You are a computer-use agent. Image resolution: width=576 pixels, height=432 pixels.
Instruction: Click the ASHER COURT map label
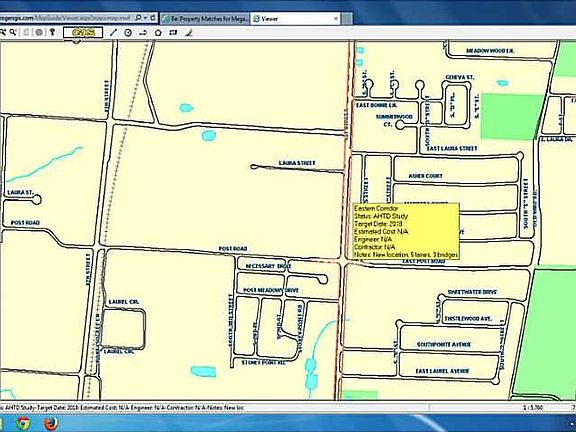(425, 176)
